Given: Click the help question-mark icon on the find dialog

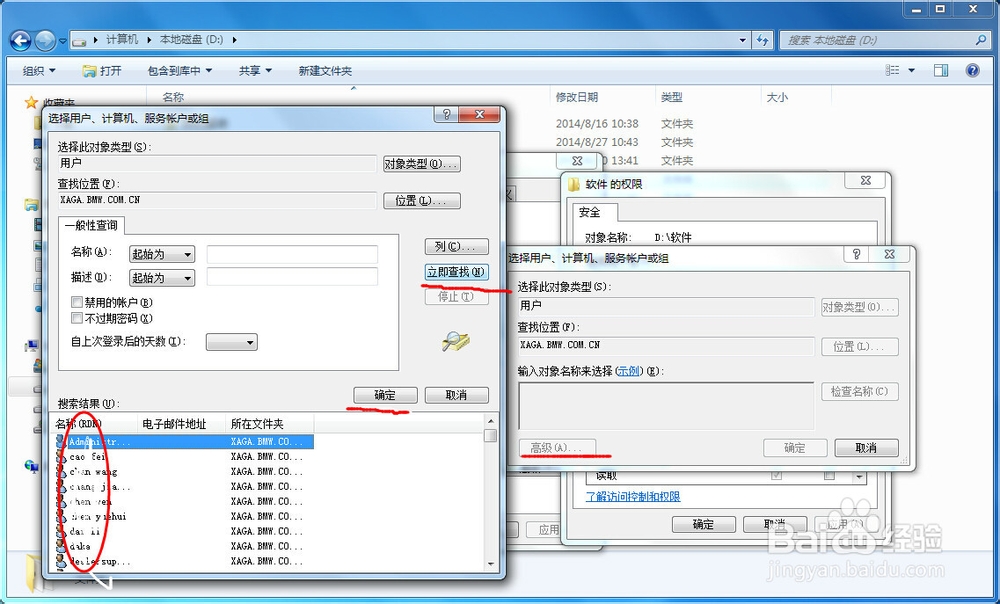Looking at the screenshot, I should point(445,115).
